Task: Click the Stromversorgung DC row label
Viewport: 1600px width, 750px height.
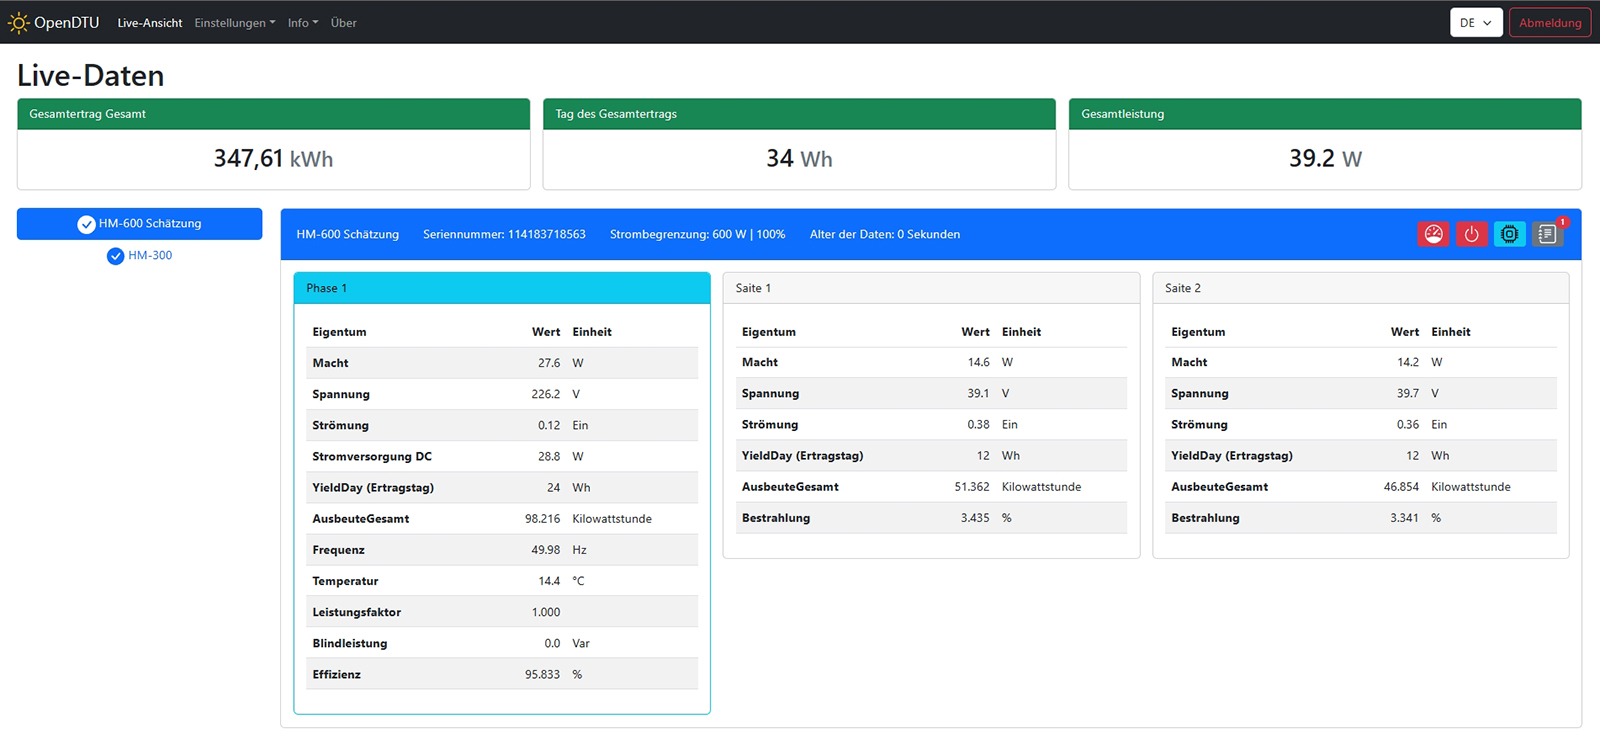Action: [372, 456]
